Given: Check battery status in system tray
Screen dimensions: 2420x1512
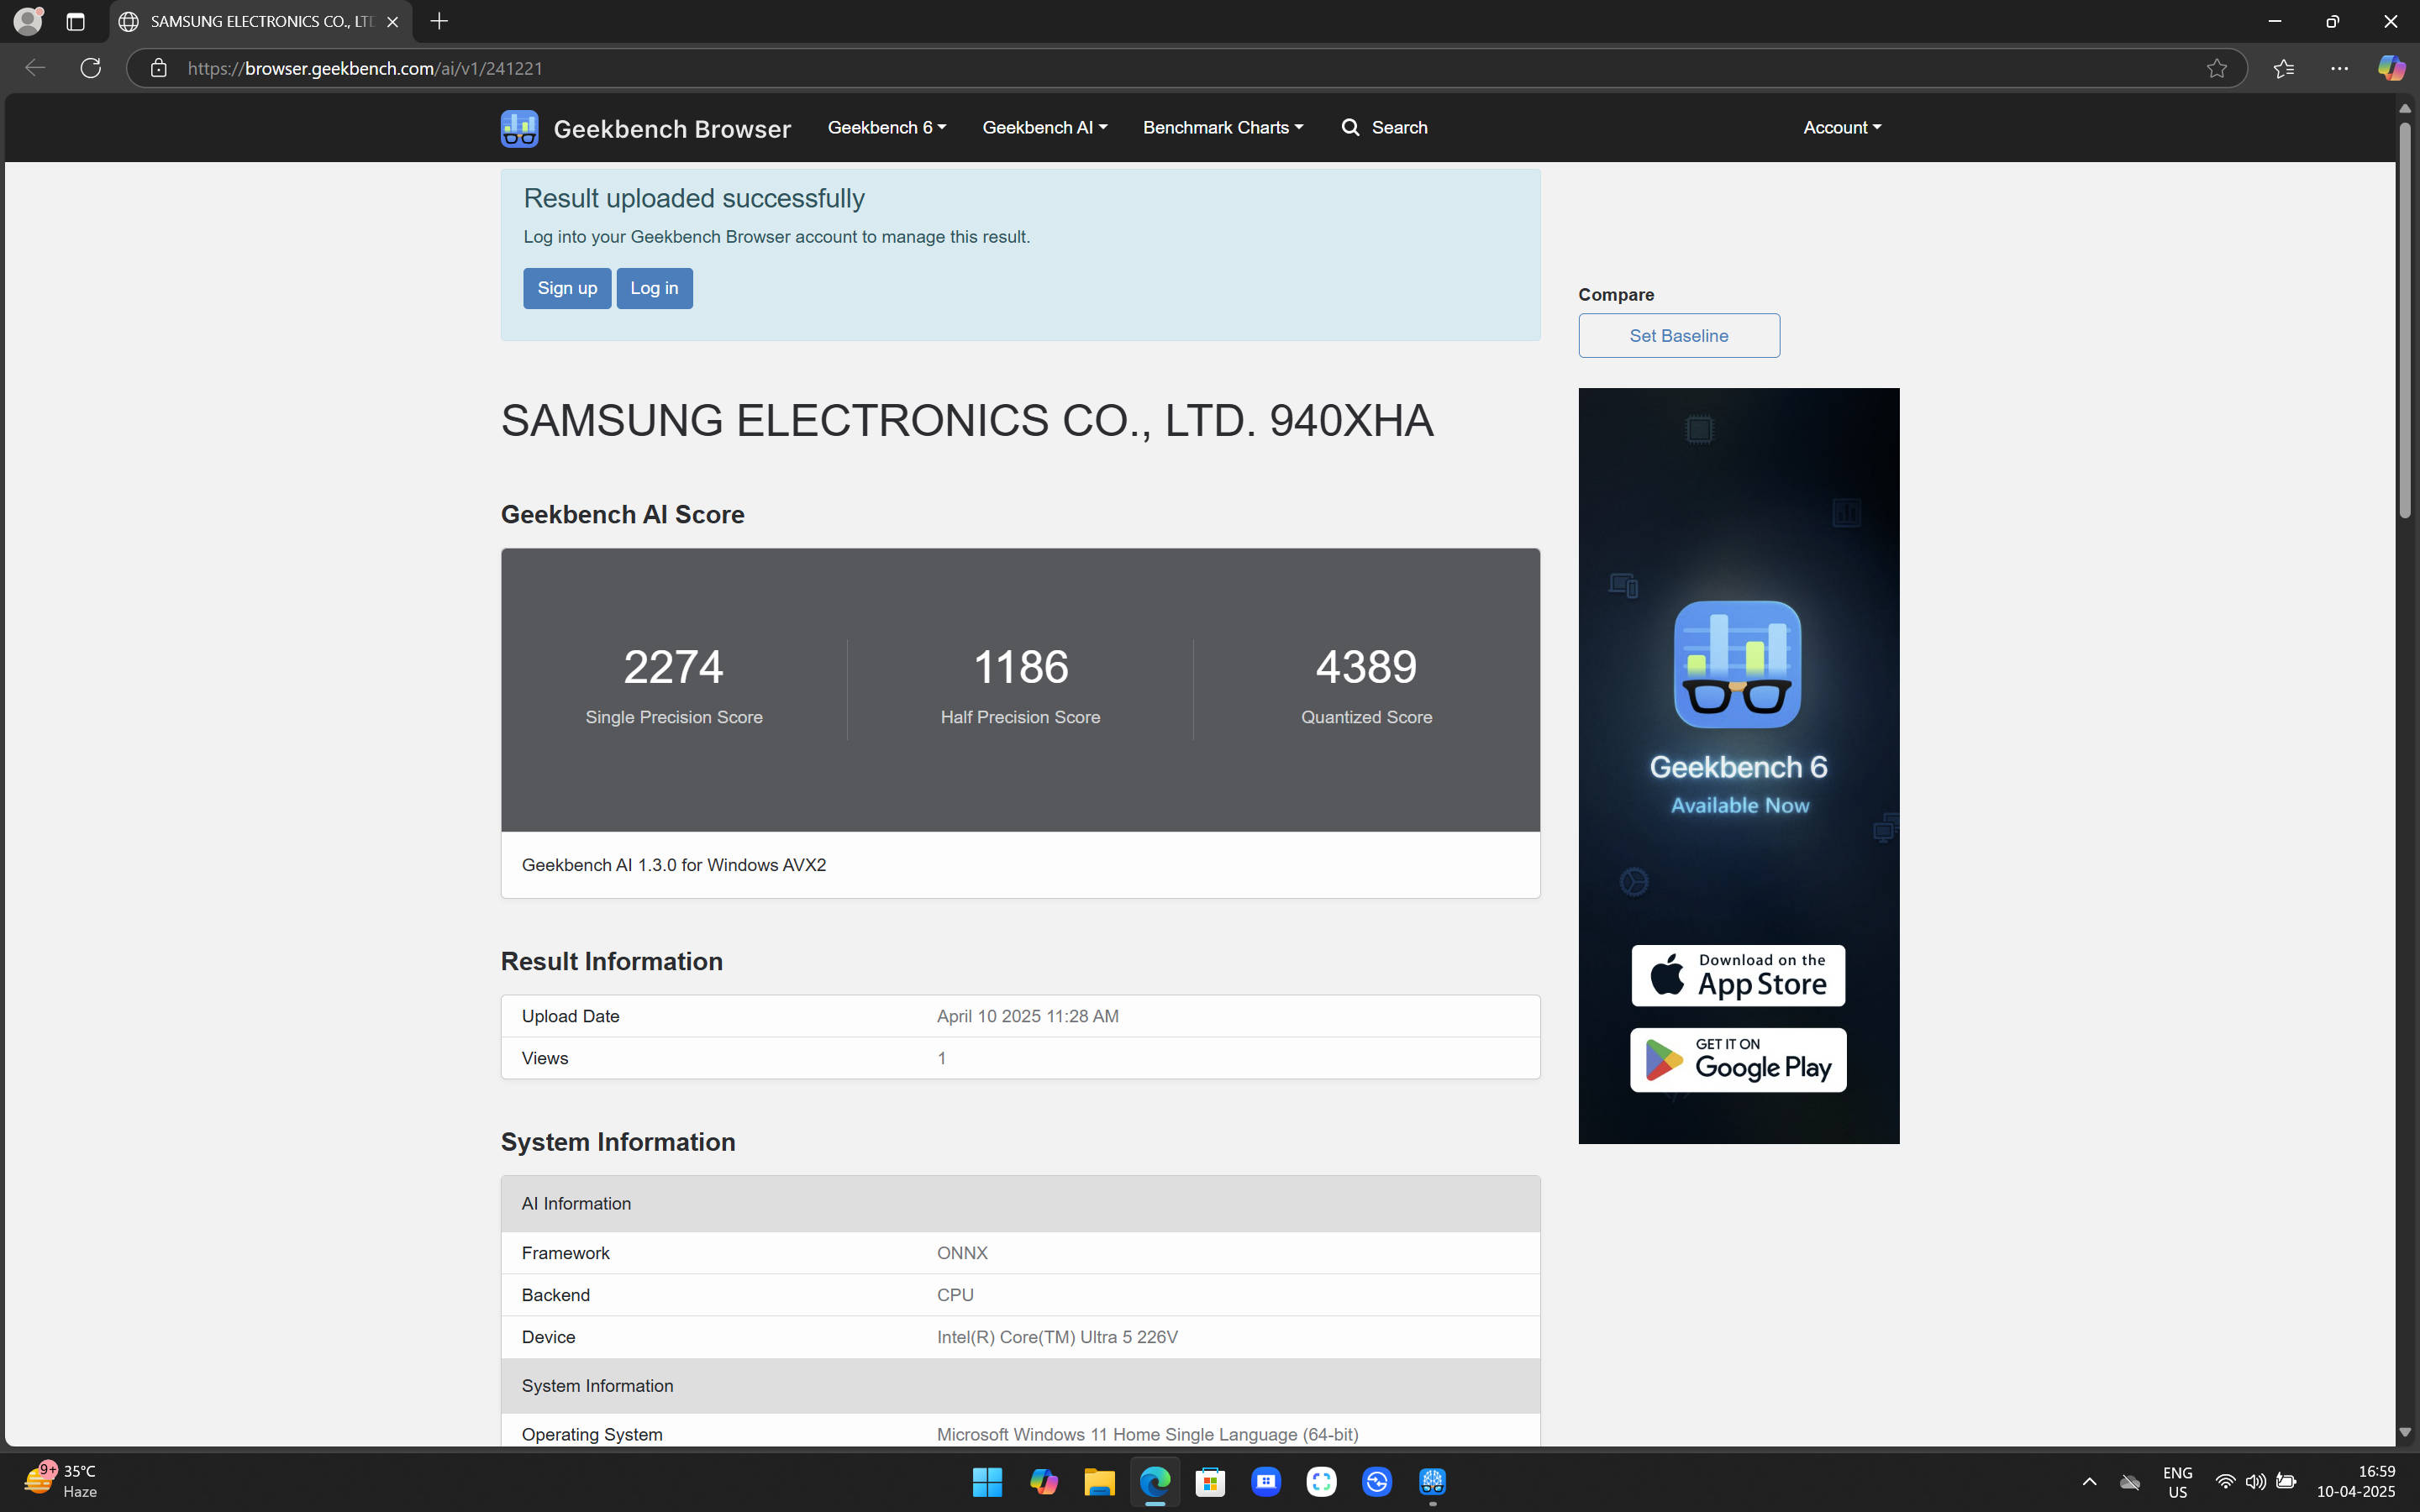Looking at the screenshot, I should [x=2286, y=1482].
